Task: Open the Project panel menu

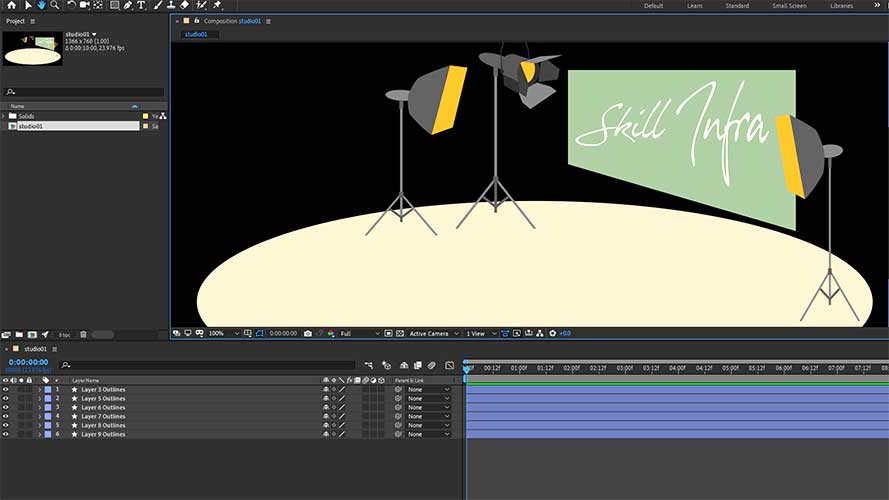Action: pyautogui.click(x=32, y=21)
